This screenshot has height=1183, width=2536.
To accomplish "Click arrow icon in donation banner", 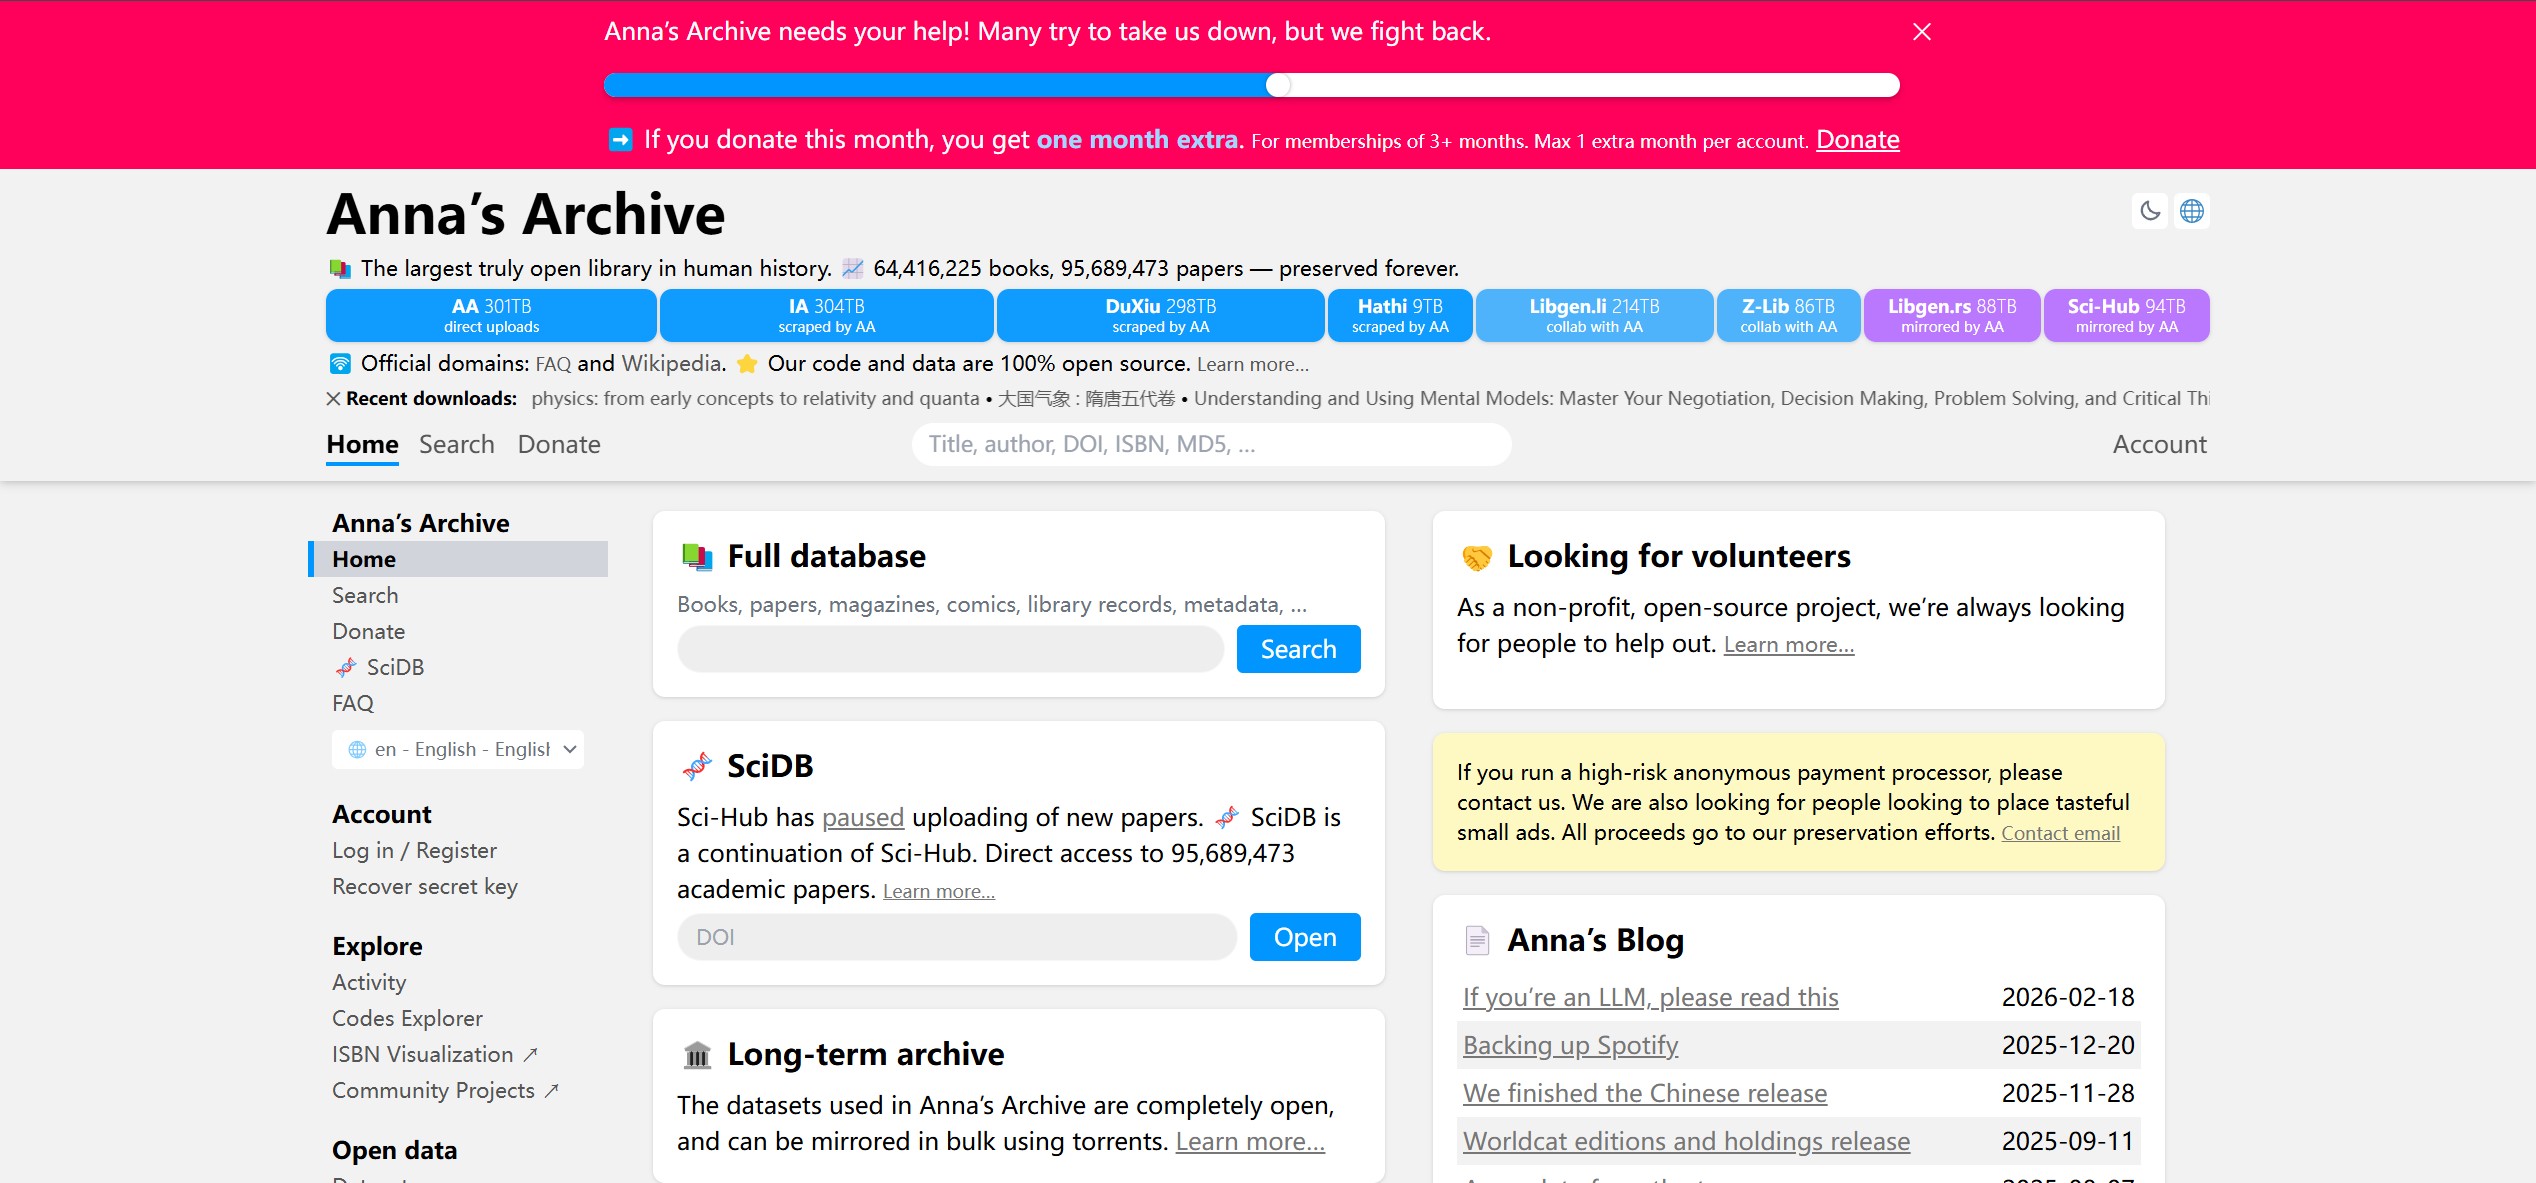I will pos(620,140).
